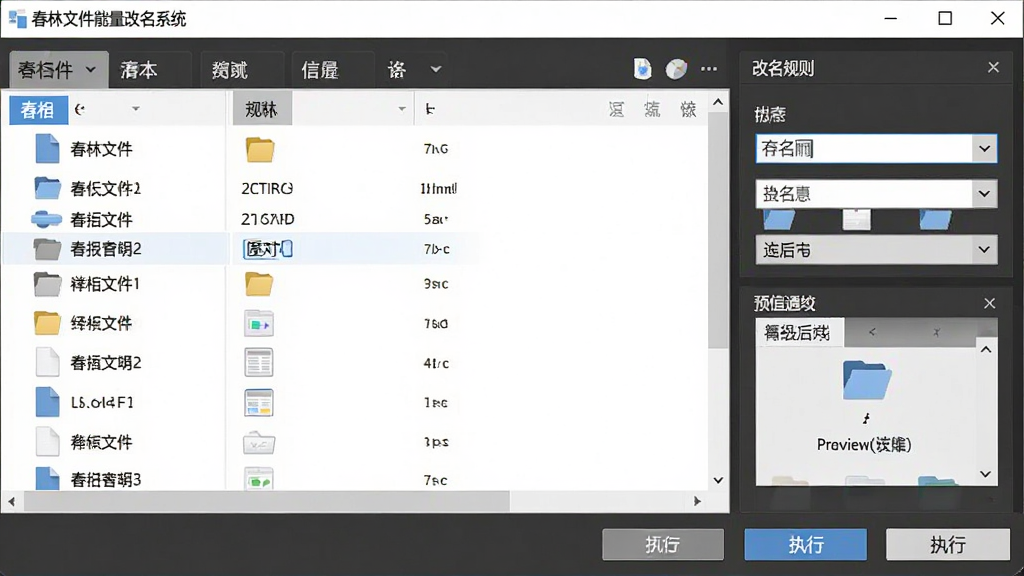Click the blank page icon beside 春掴文朗2

tap(47, 362)
